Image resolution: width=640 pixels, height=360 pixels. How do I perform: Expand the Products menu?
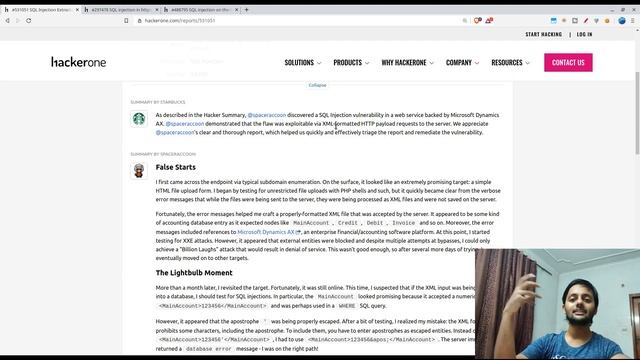[x=351, y=62]
